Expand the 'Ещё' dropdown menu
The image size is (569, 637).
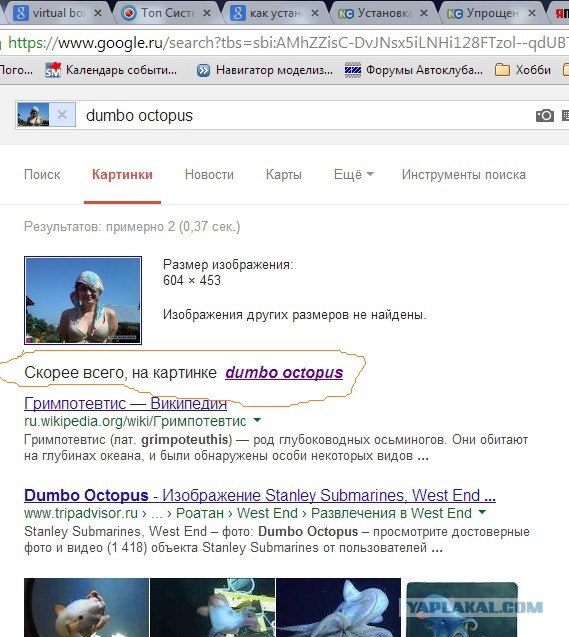[x=353, y=175]
